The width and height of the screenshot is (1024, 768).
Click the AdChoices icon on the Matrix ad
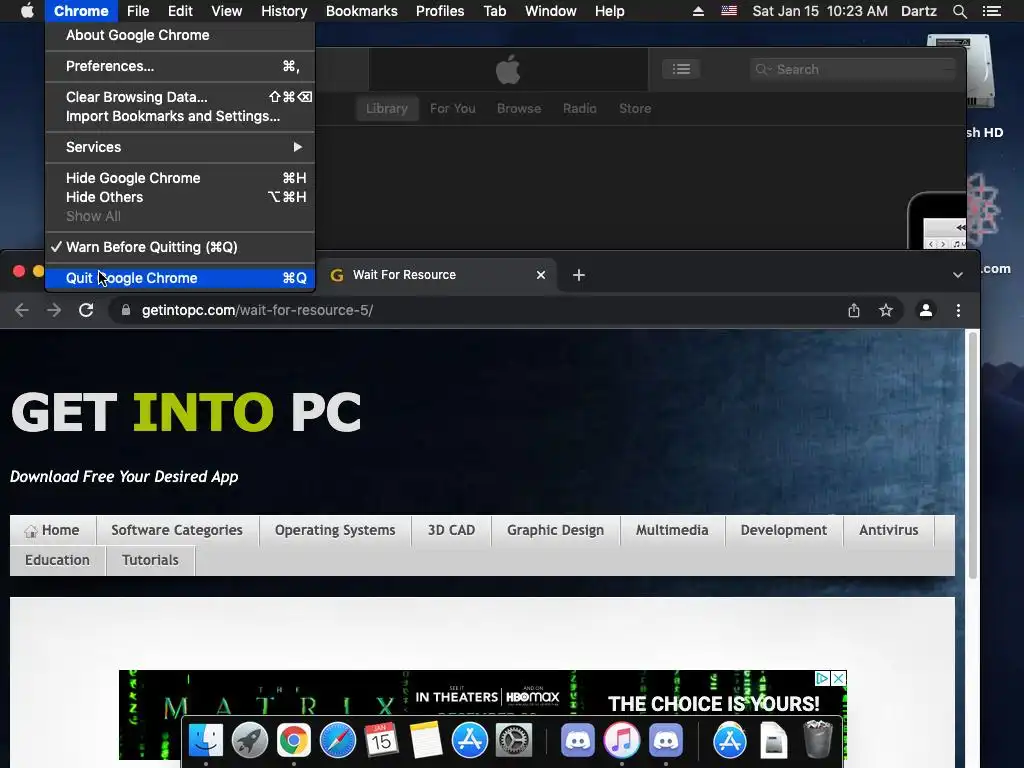pyautogui.click(x=822, y=679)
